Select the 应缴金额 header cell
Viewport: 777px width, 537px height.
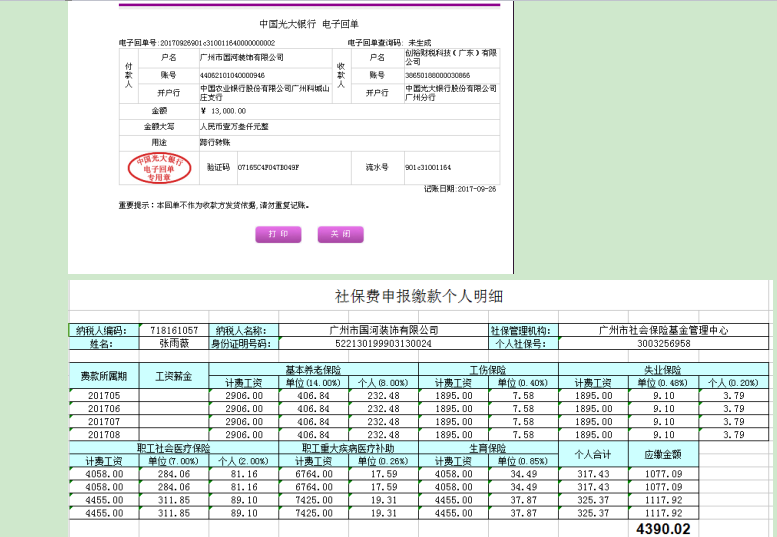(664, 454)
